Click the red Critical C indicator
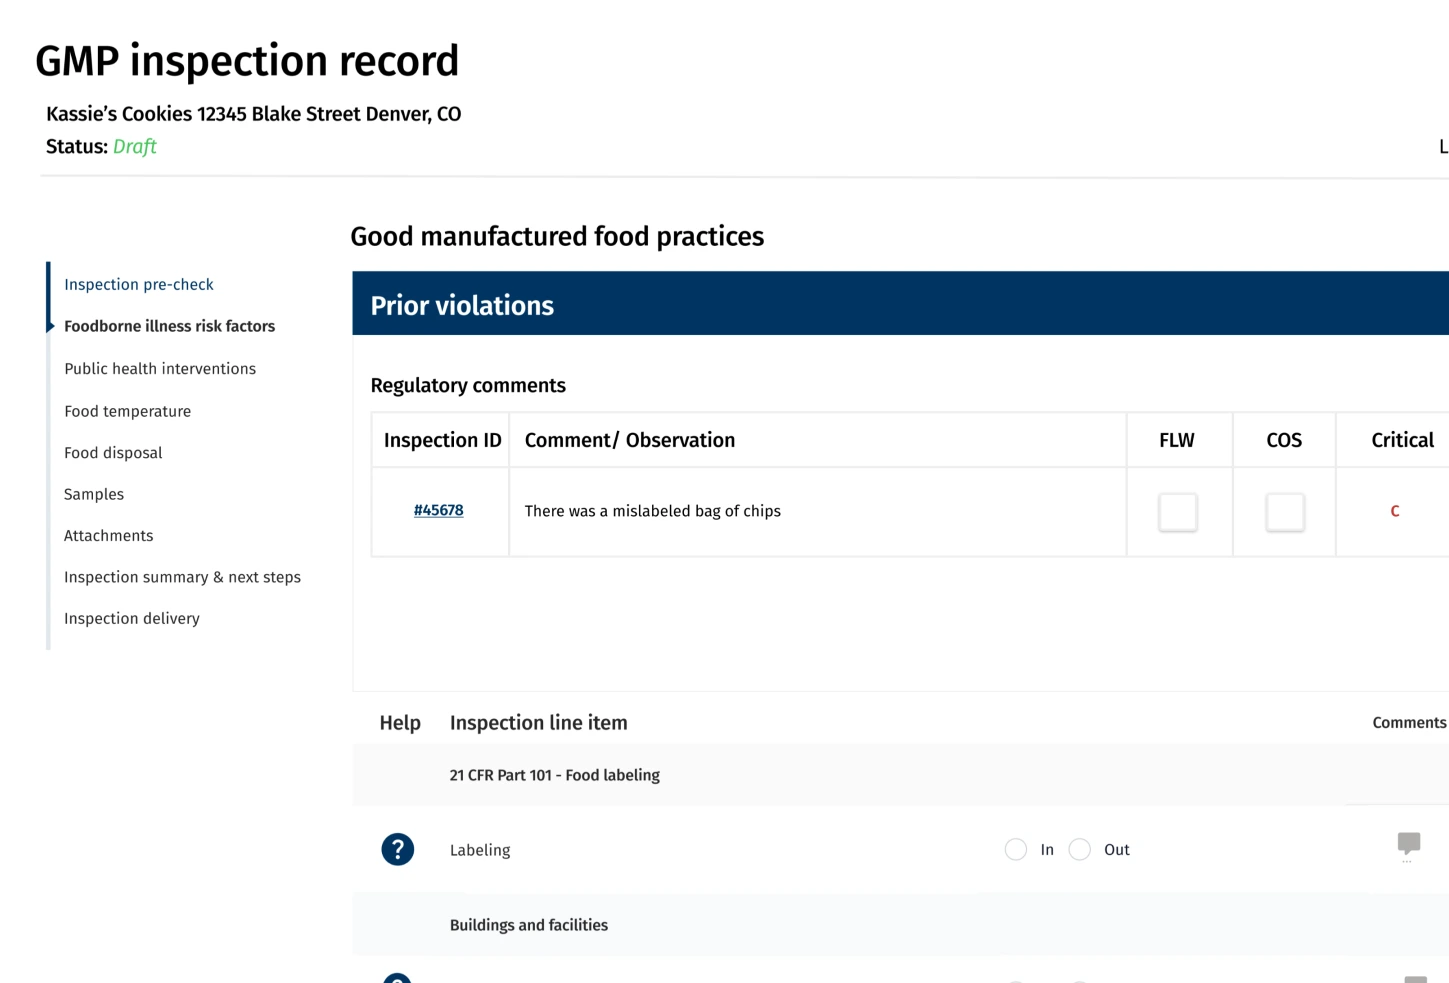Screen dimensions: 1449x983 pyautogui.click(x=1395, y=511)
